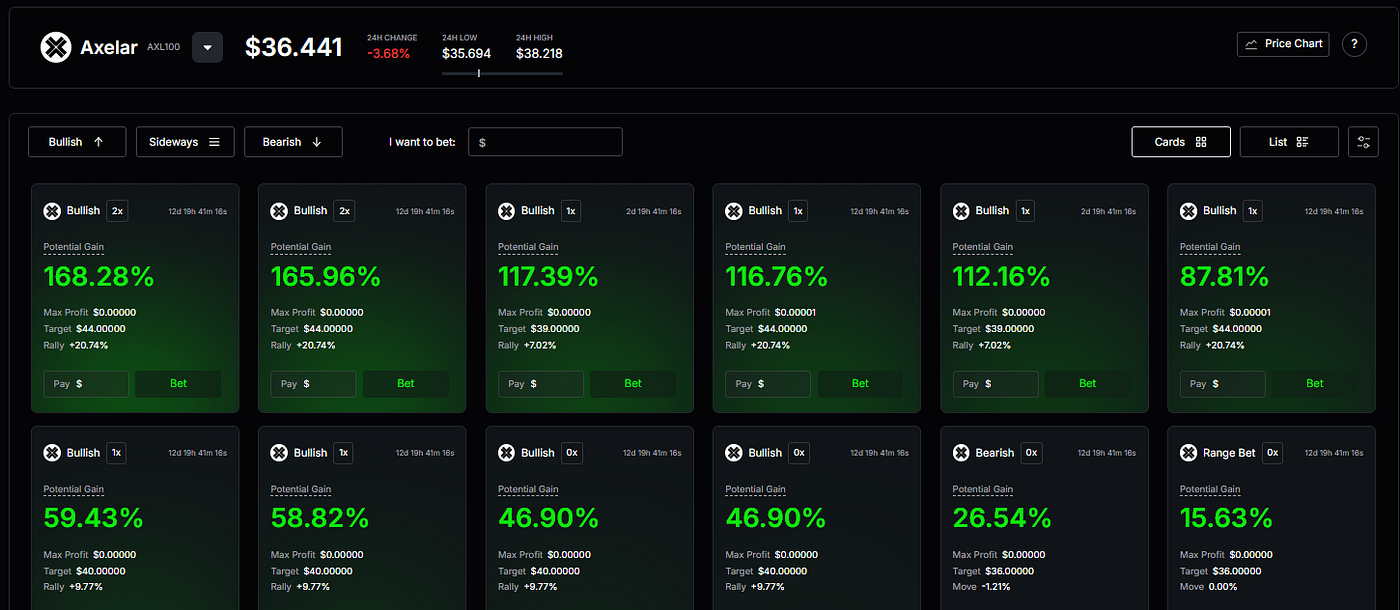Image resolution: width=1400 pixels, height=610 pixels.
Task: Click the '2d 19h 41m 16s' timer on 117.39% card
Action: (654, 212)
